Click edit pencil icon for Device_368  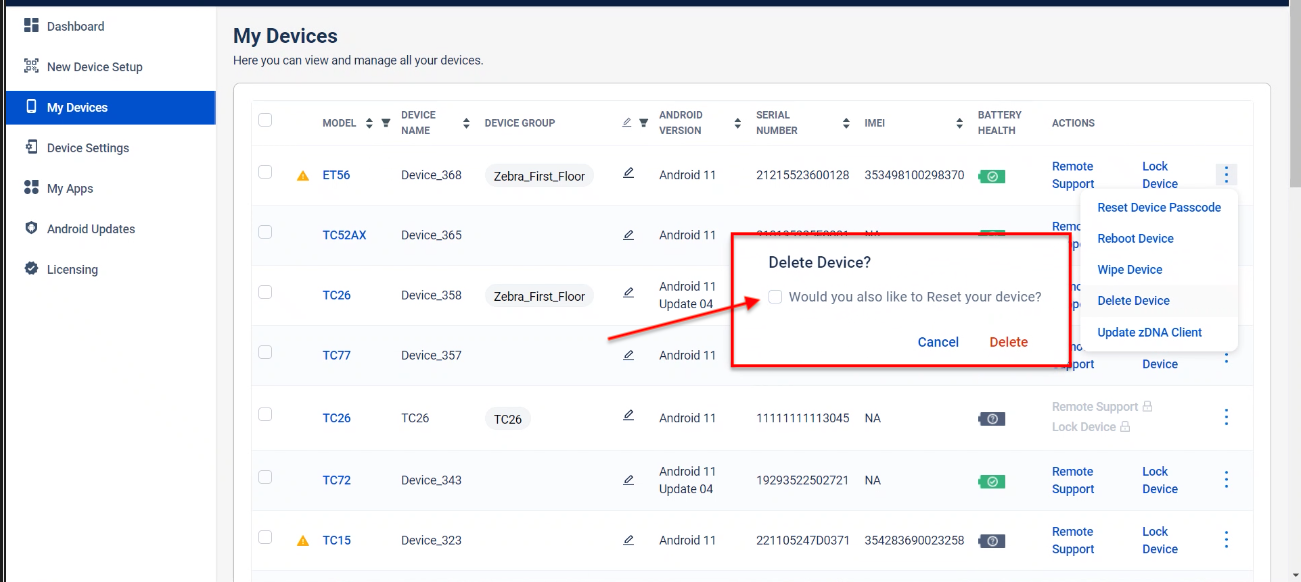[x=628, y=173]
